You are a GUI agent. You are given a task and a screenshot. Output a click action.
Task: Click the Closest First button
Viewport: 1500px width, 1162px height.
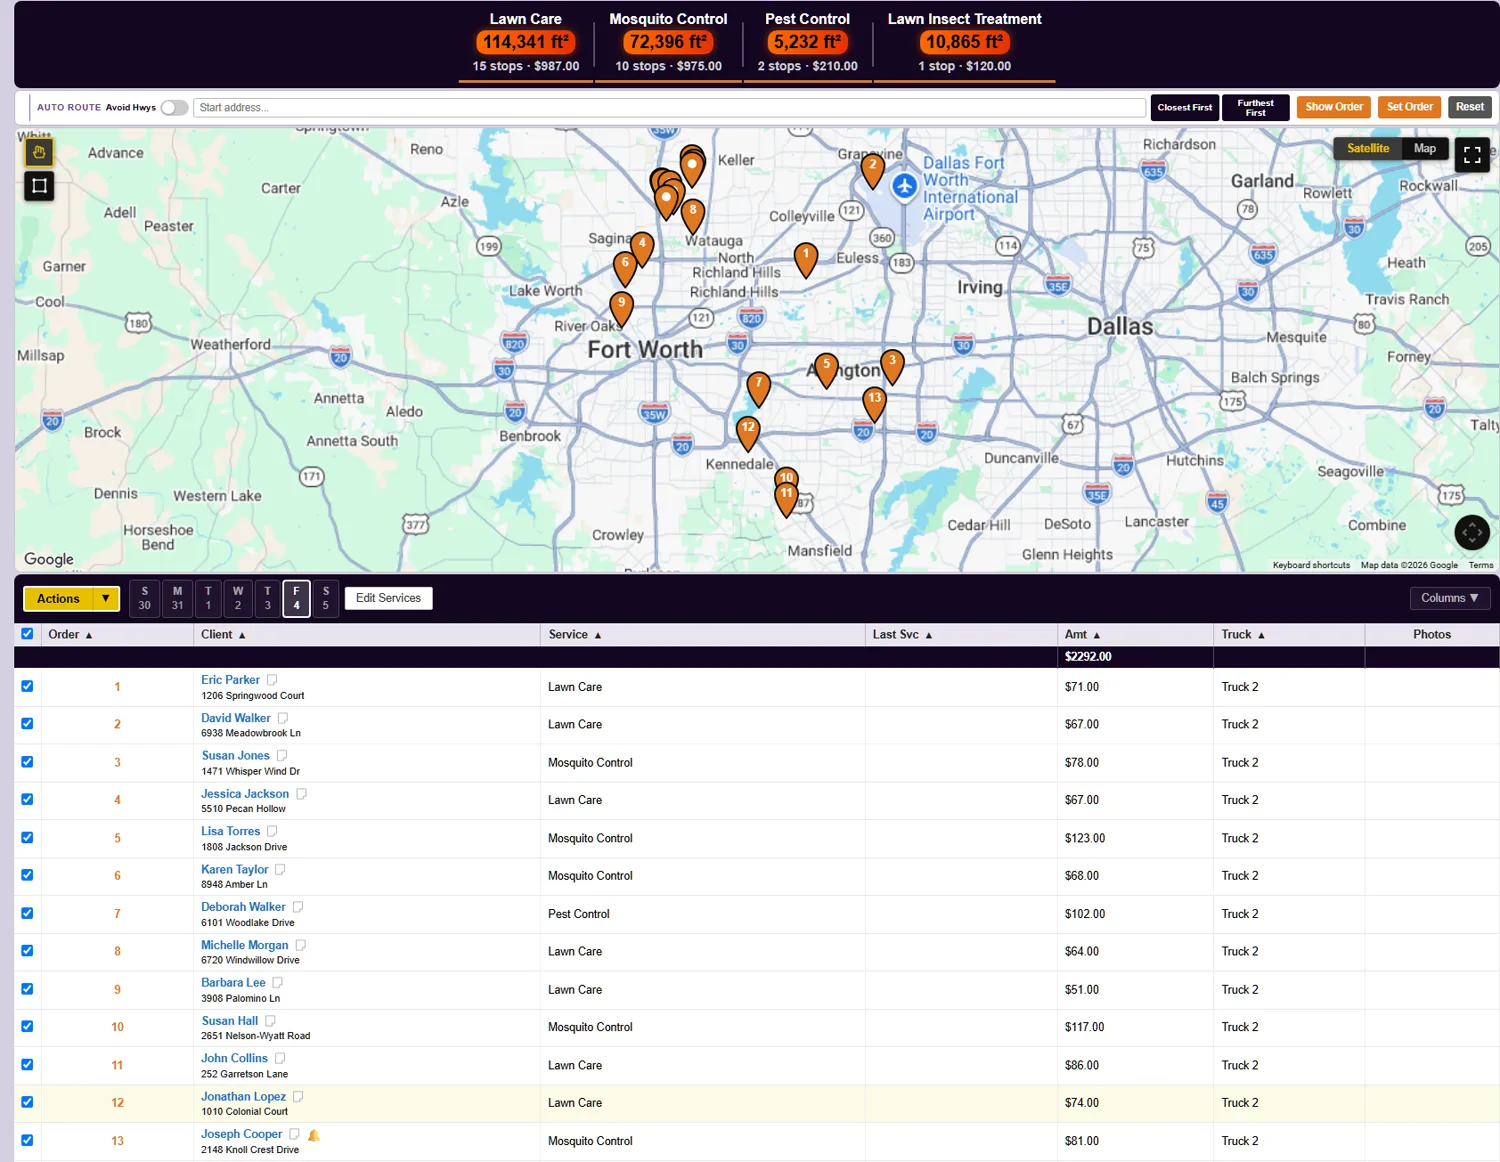tap(1185, 108)
